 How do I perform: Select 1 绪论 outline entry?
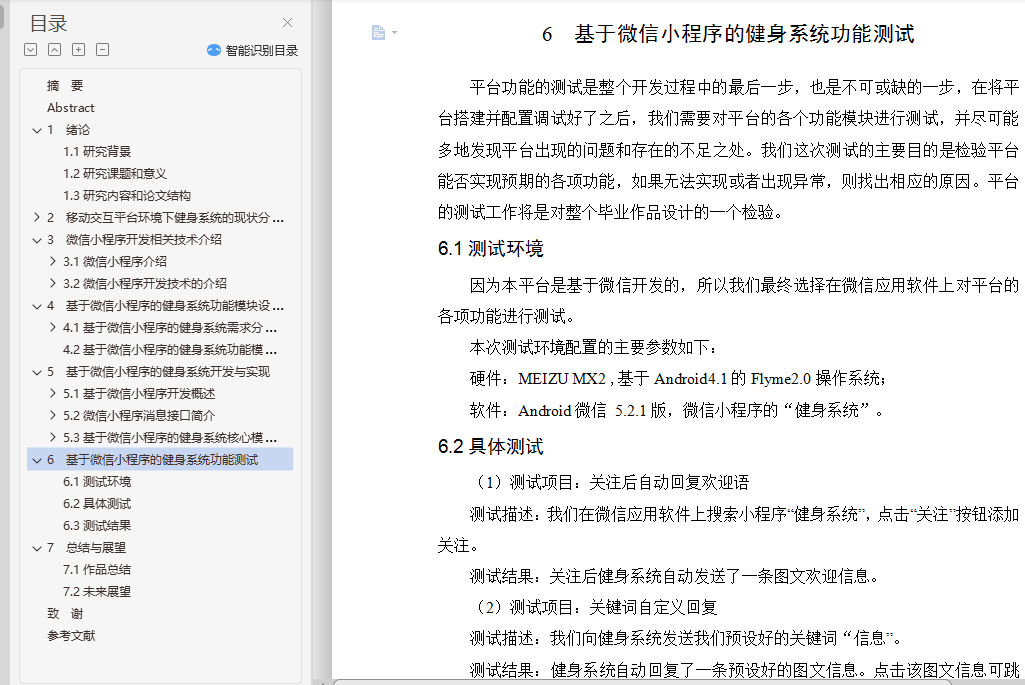69,130
